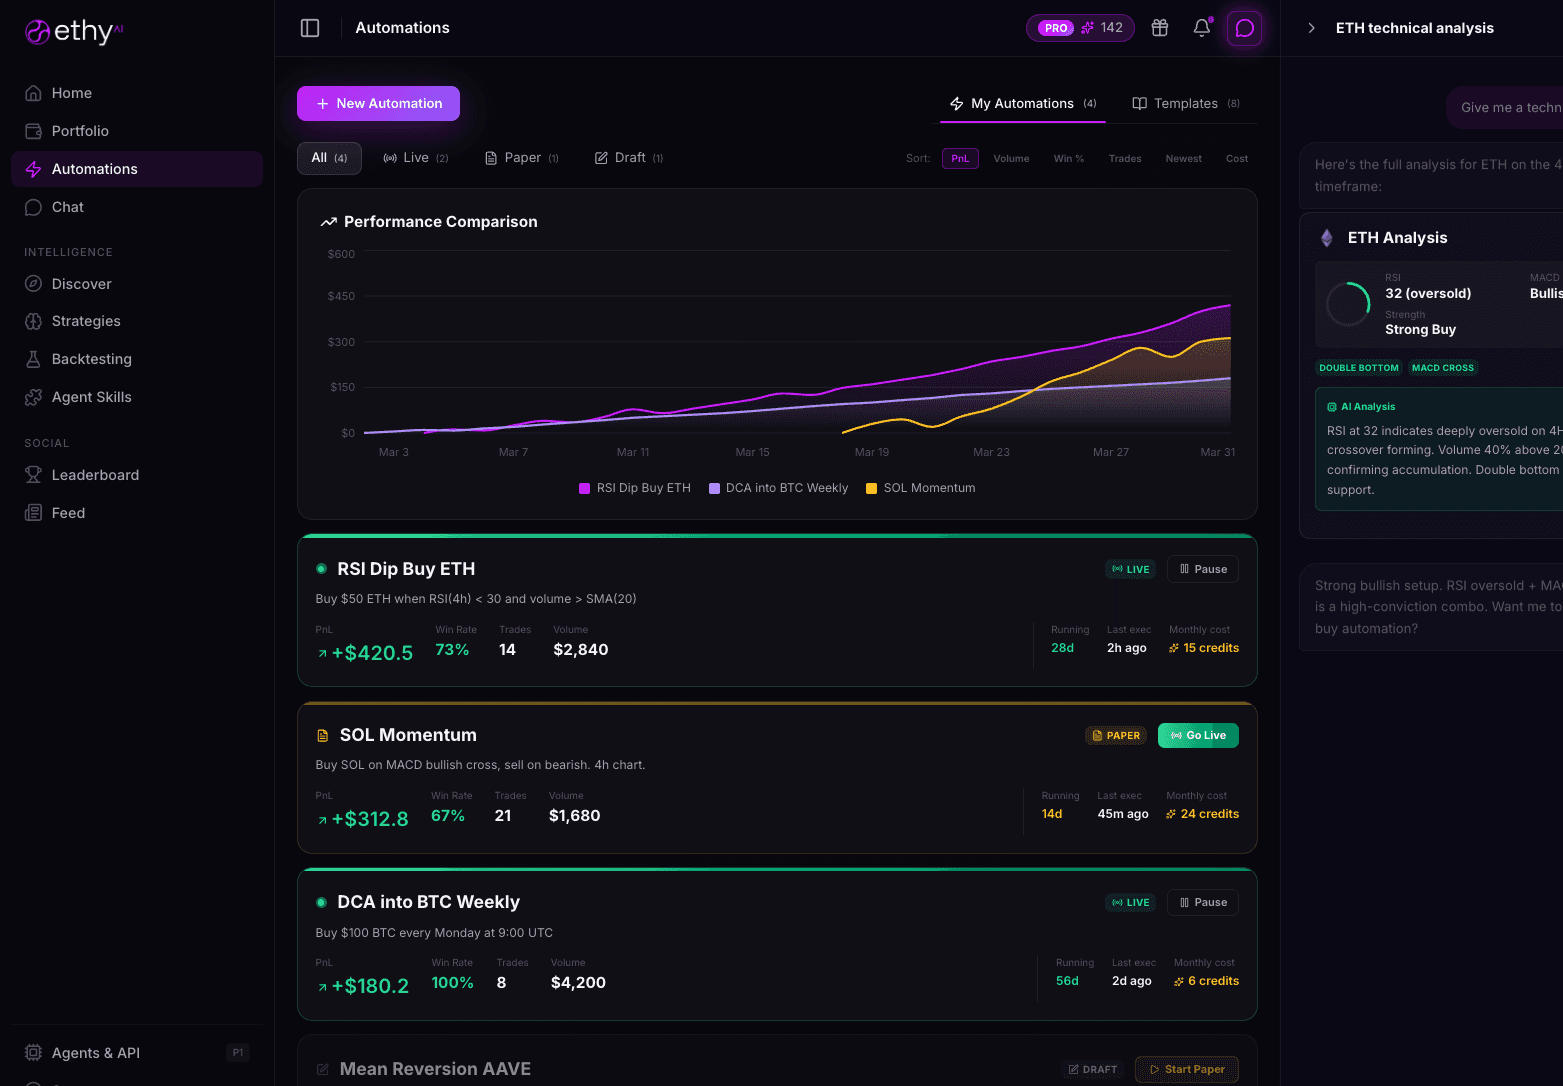This screenshot has width=1563, height=1086.
Task: Open Discover page
Action: (x=137, y=284)
